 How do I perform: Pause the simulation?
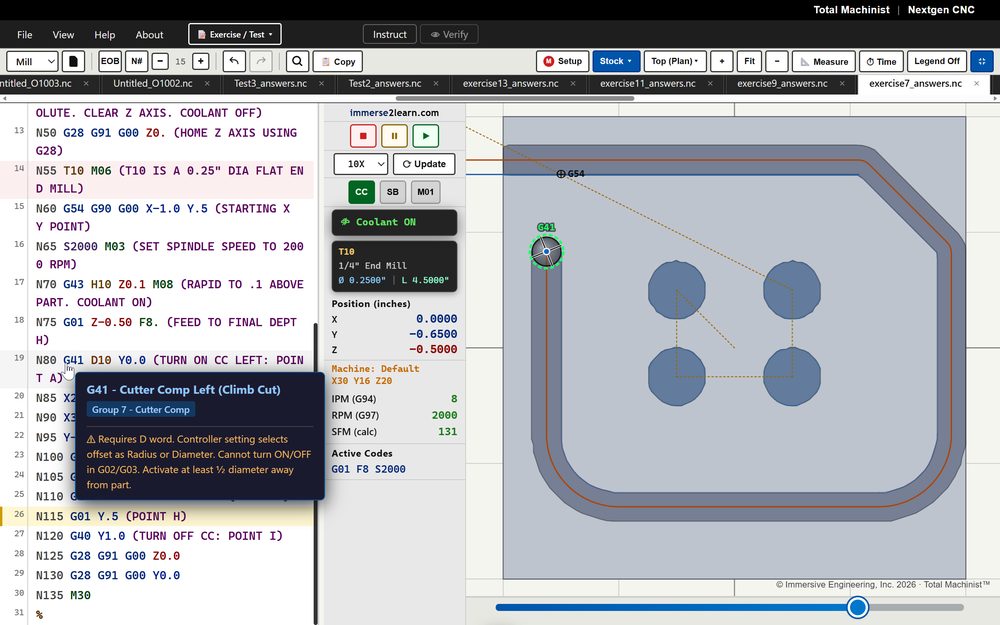(394, 136)
